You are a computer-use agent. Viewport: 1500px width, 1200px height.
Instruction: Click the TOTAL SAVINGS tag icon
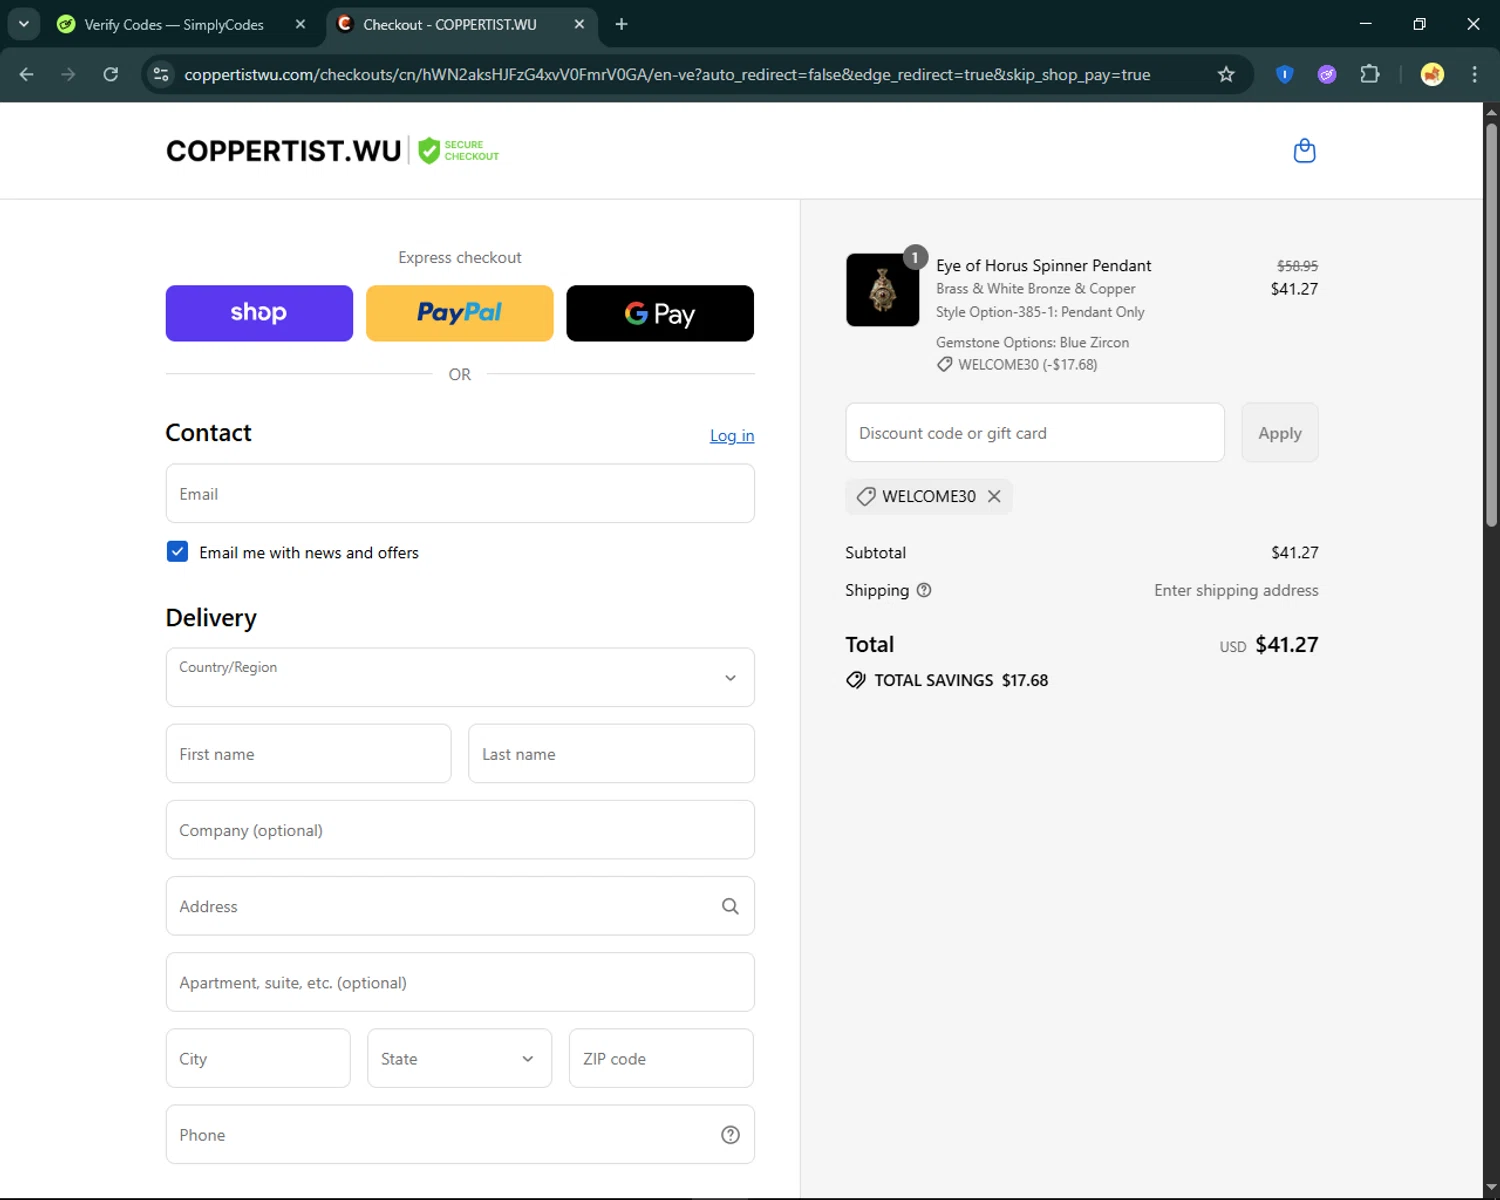(x=856, y=680)
